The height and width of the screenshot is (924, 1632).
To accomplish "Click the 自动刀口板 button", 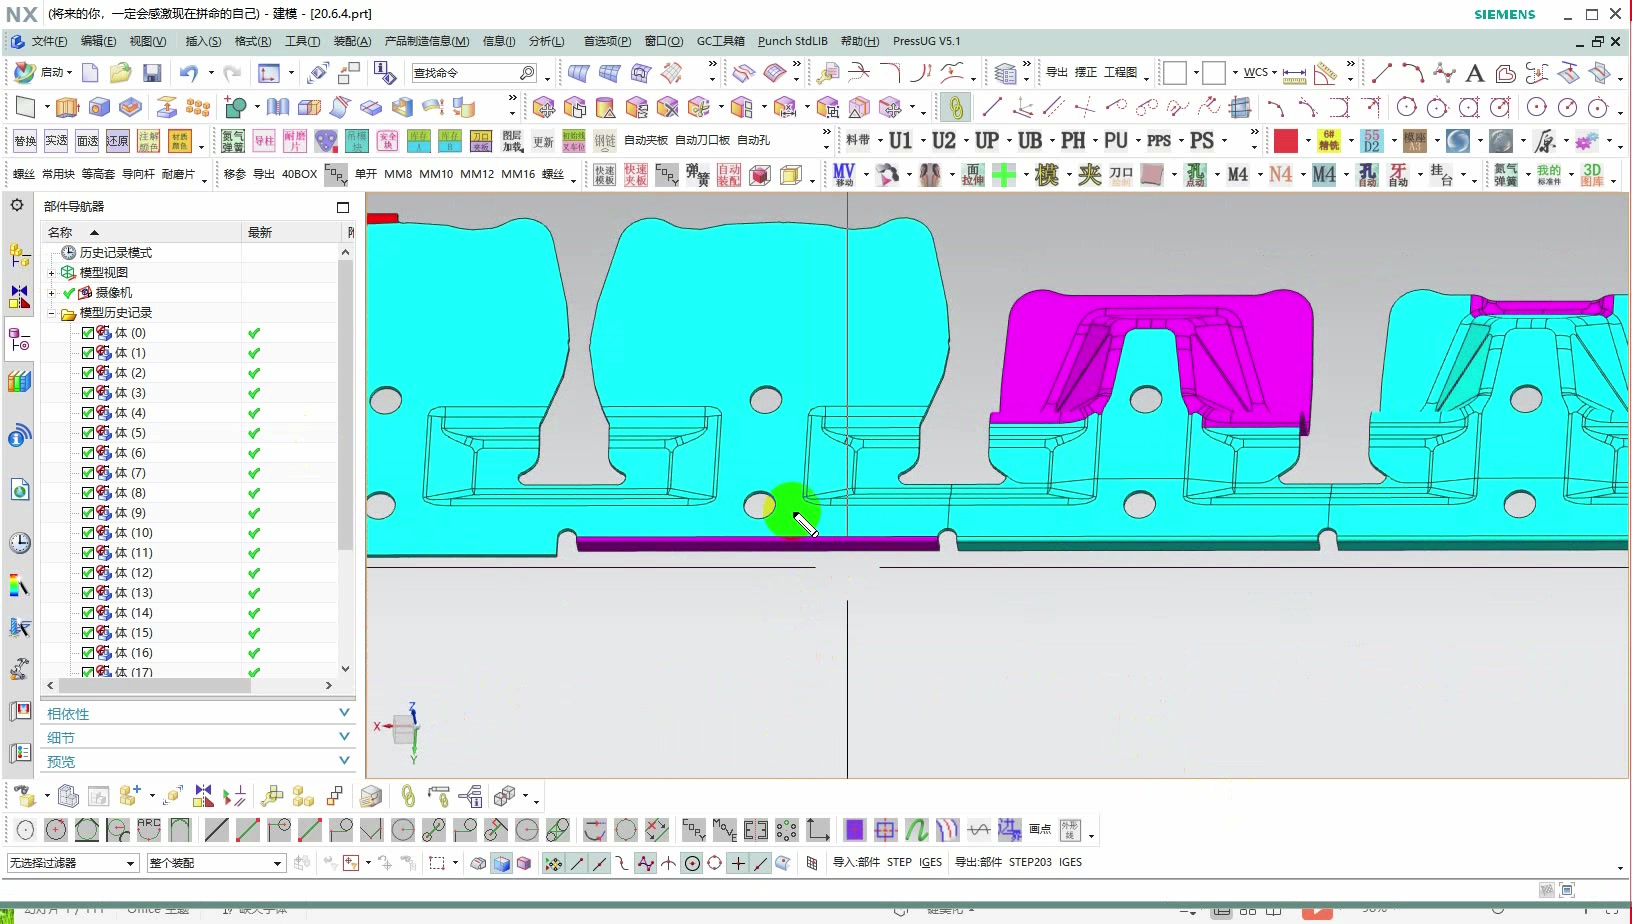I will click(x=702, y=141).
